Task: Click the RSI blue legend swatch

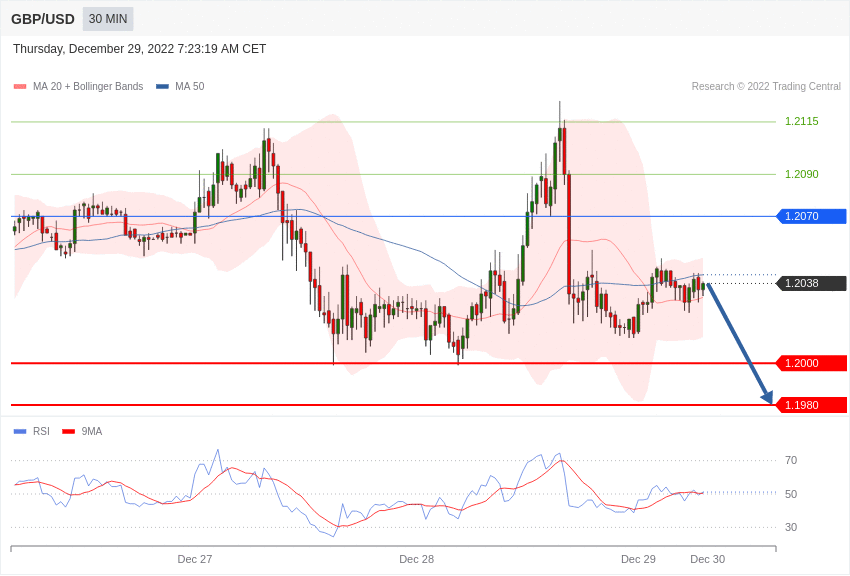Action: pos(20,431)
